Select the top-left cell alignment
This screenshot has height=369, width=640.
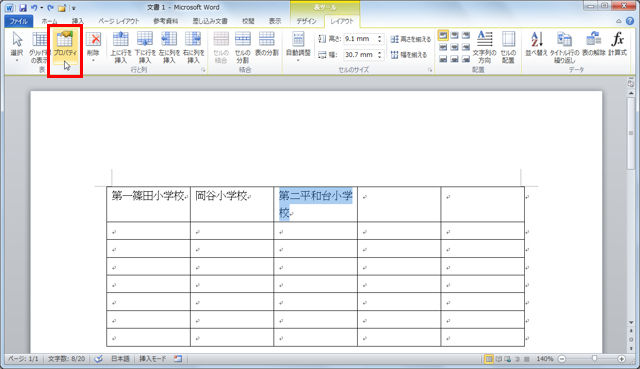[443, 36]
